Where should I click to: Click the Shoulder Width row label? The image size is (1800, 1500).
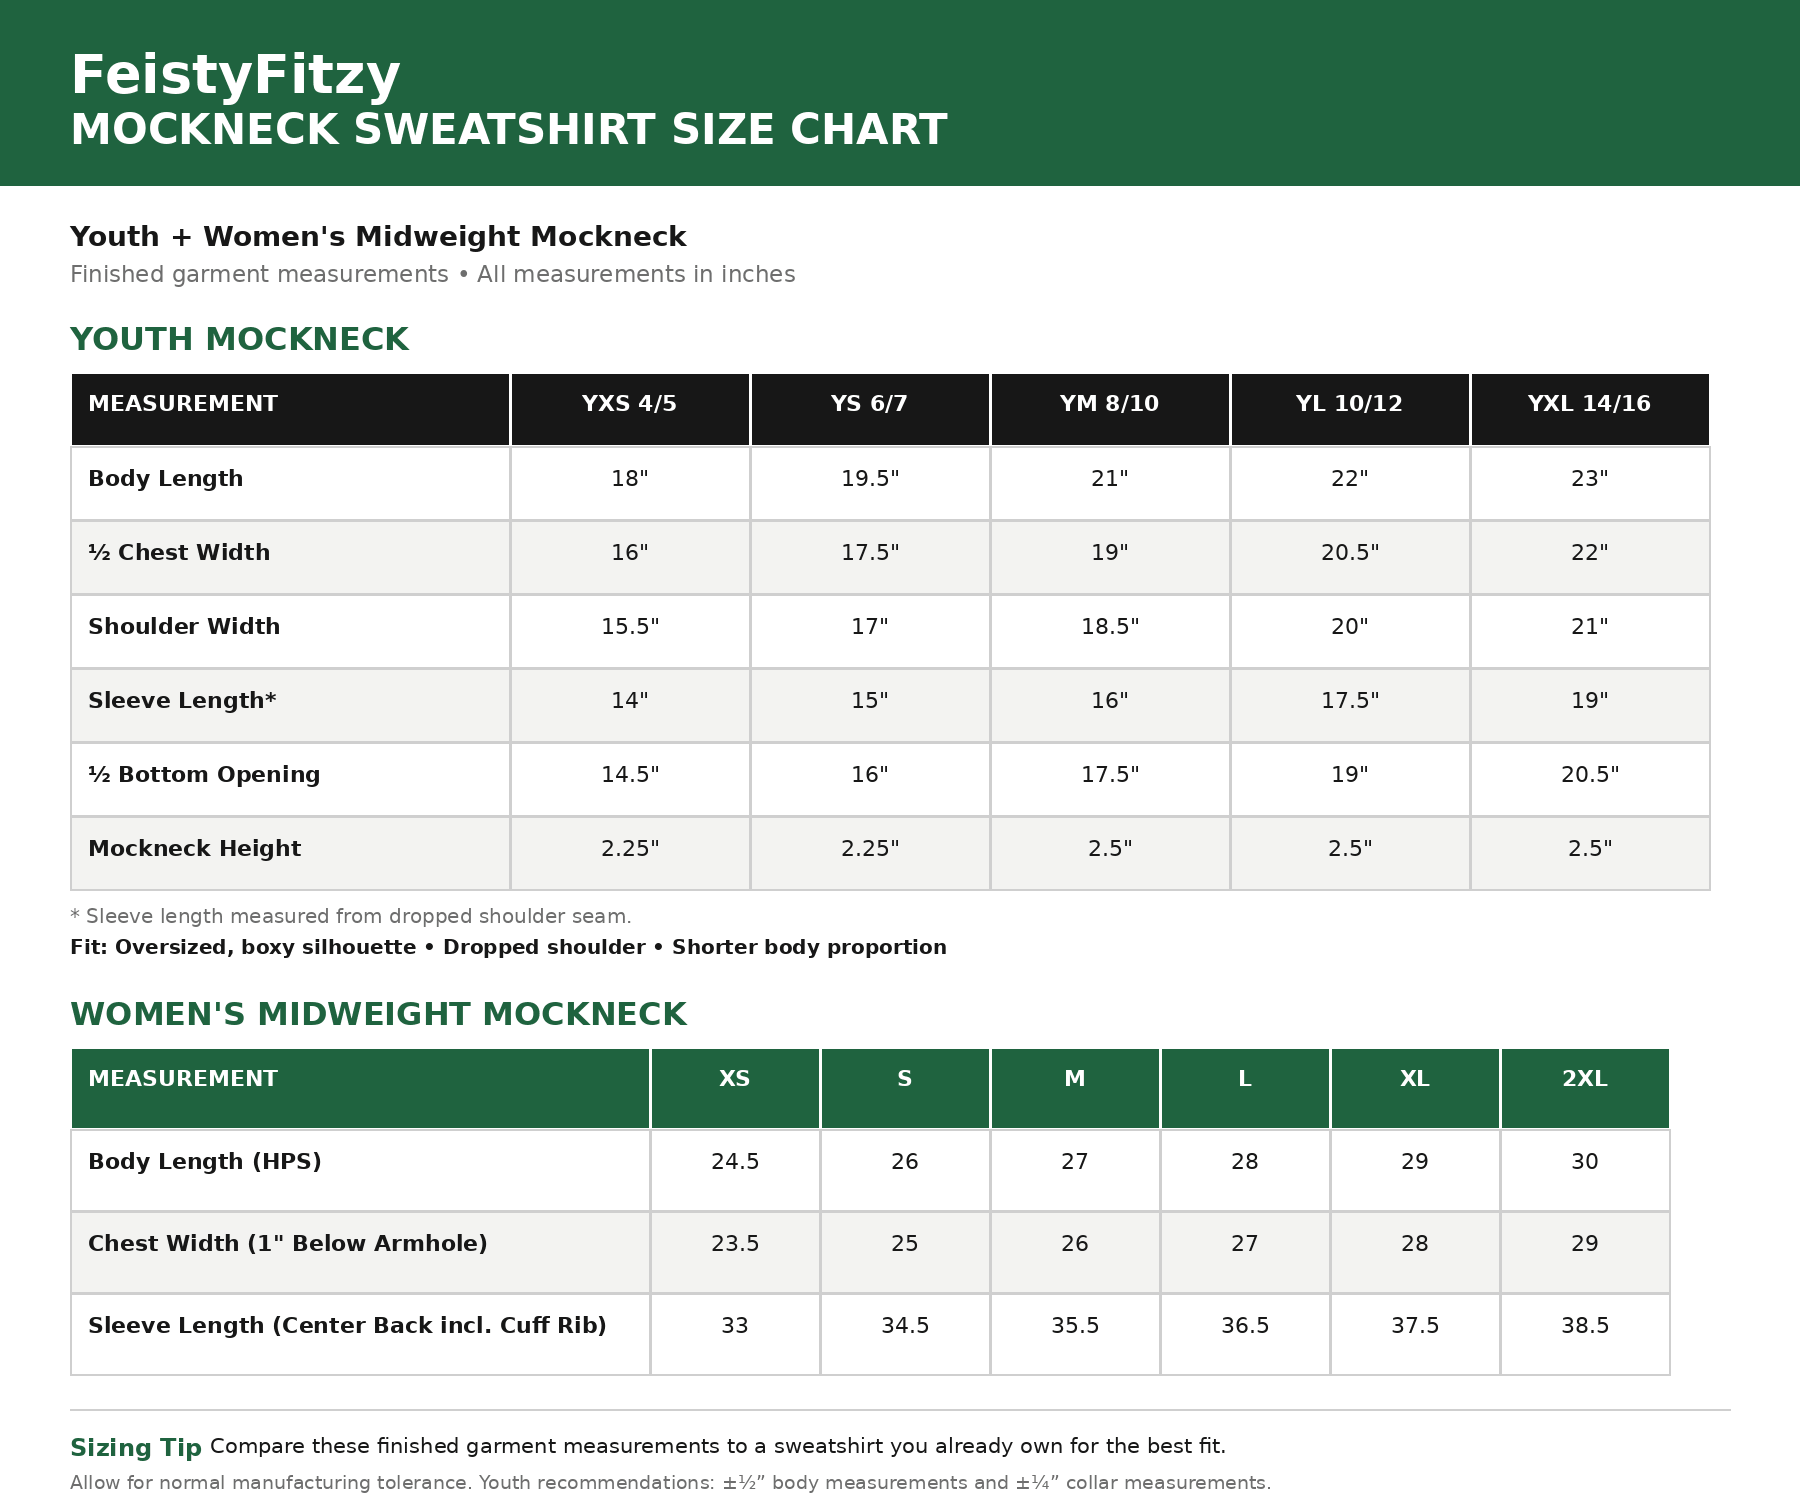[x=184, y=627]
